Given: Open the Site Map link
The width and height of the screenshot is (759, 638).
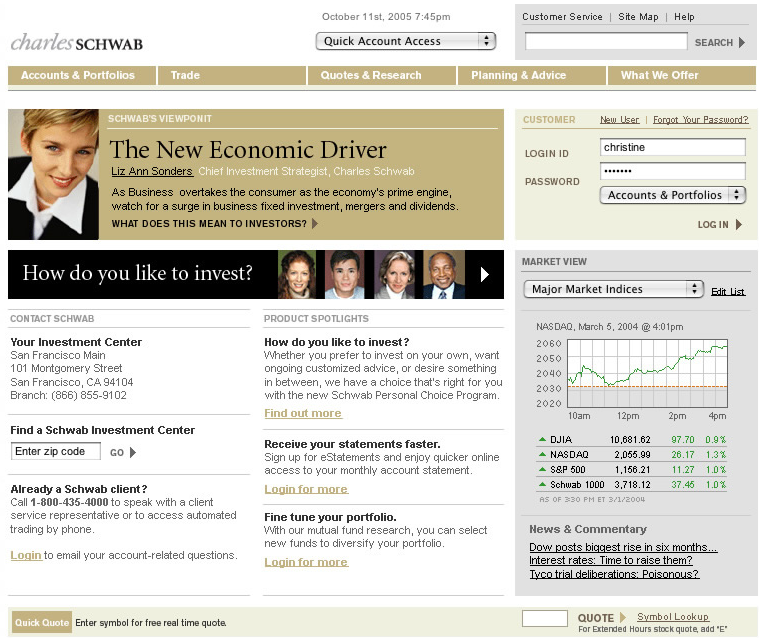Looking at the screenshot, I should coord(638,17).
